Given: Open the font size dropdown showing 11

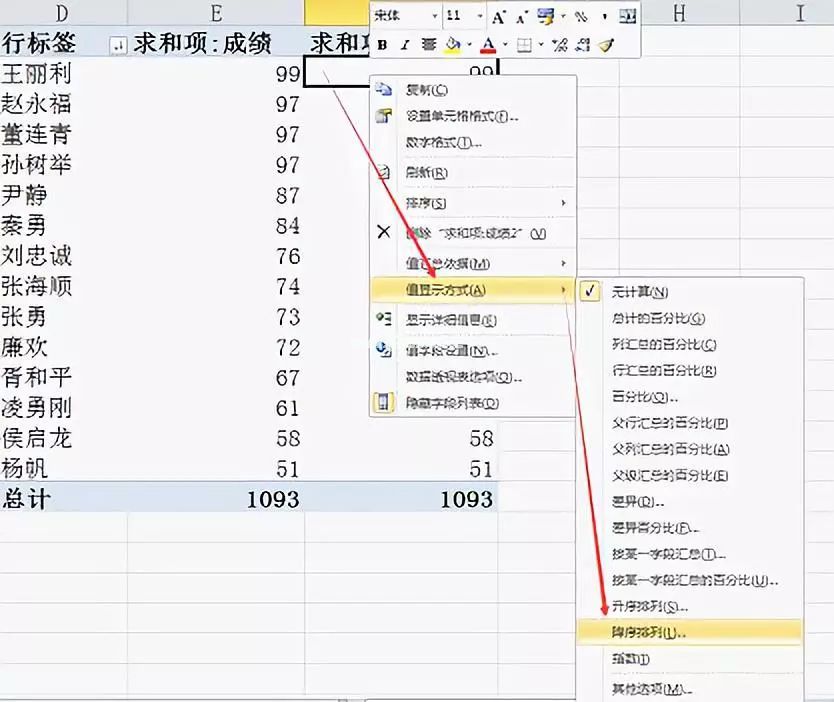Looking at the screenshot, I should 480,17.
